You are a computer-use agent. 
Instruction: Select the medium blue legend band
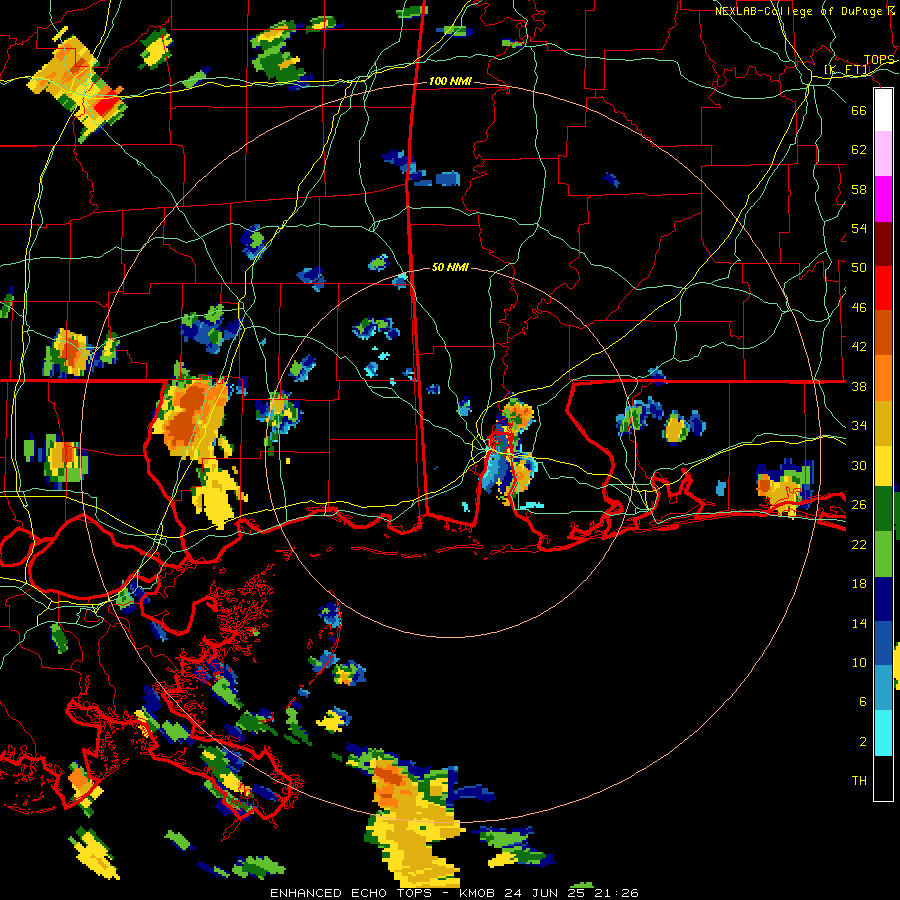[x=883, y=643]
